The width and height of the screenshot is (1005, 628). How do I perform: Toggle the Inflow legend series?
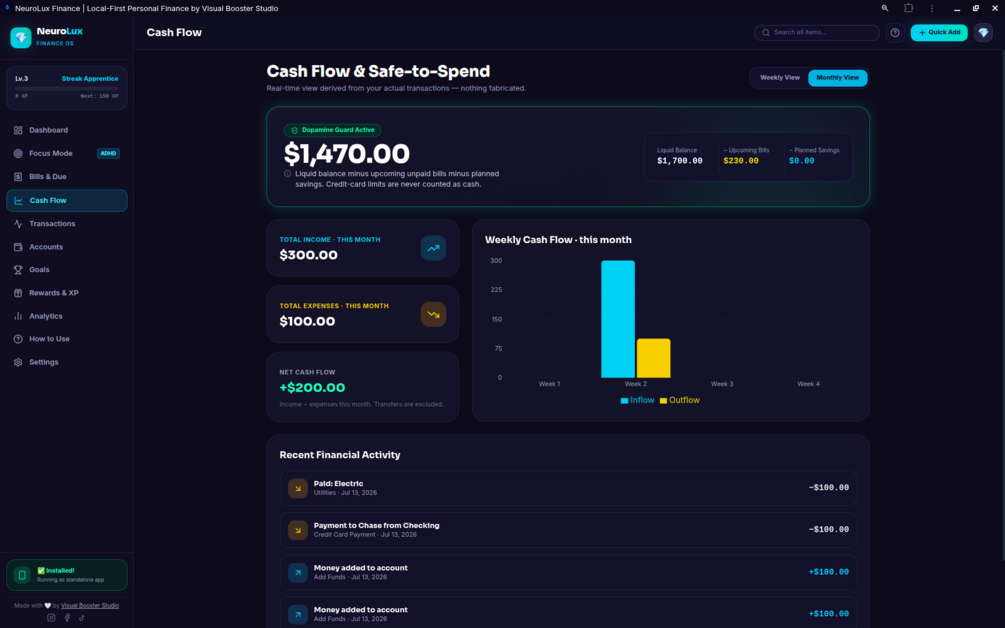coord(637,400)
